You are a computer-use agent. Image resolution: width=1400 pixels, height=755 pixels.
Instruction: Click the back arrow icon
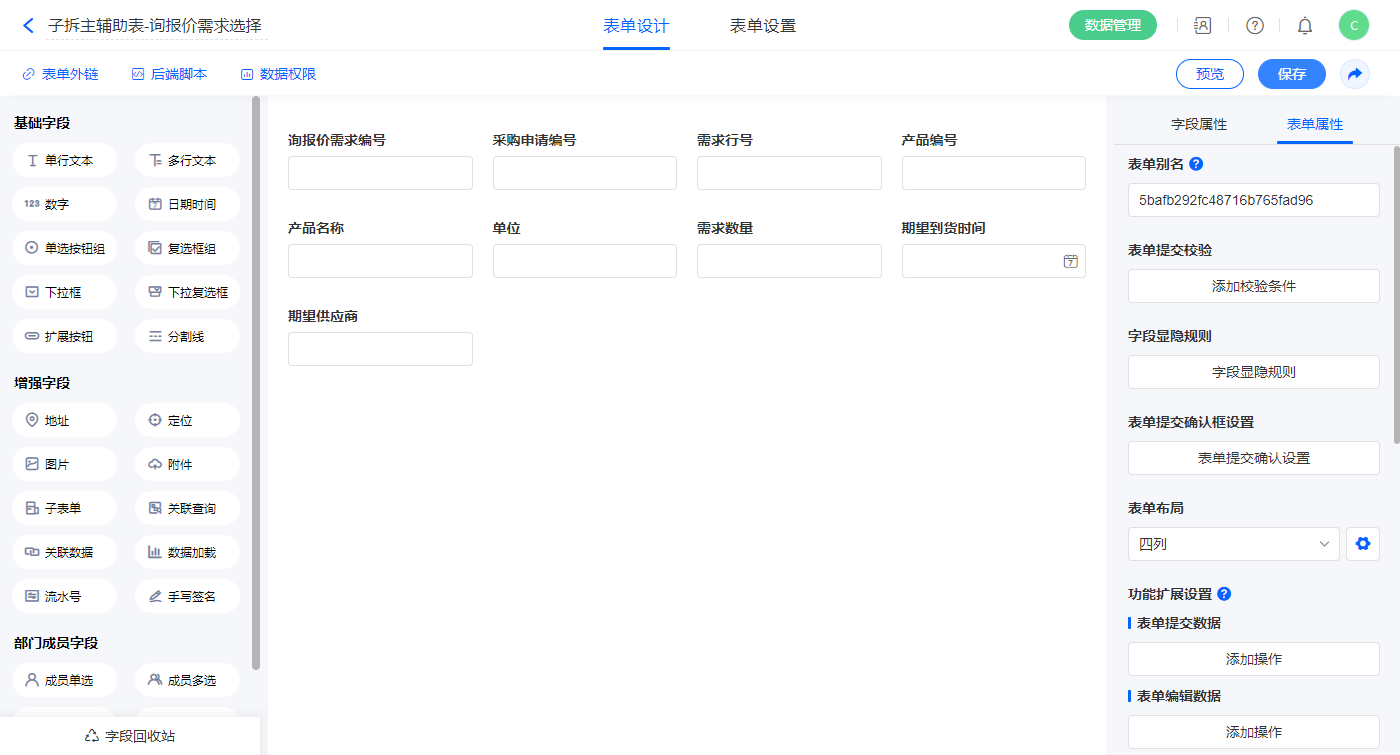click(28, 26)
